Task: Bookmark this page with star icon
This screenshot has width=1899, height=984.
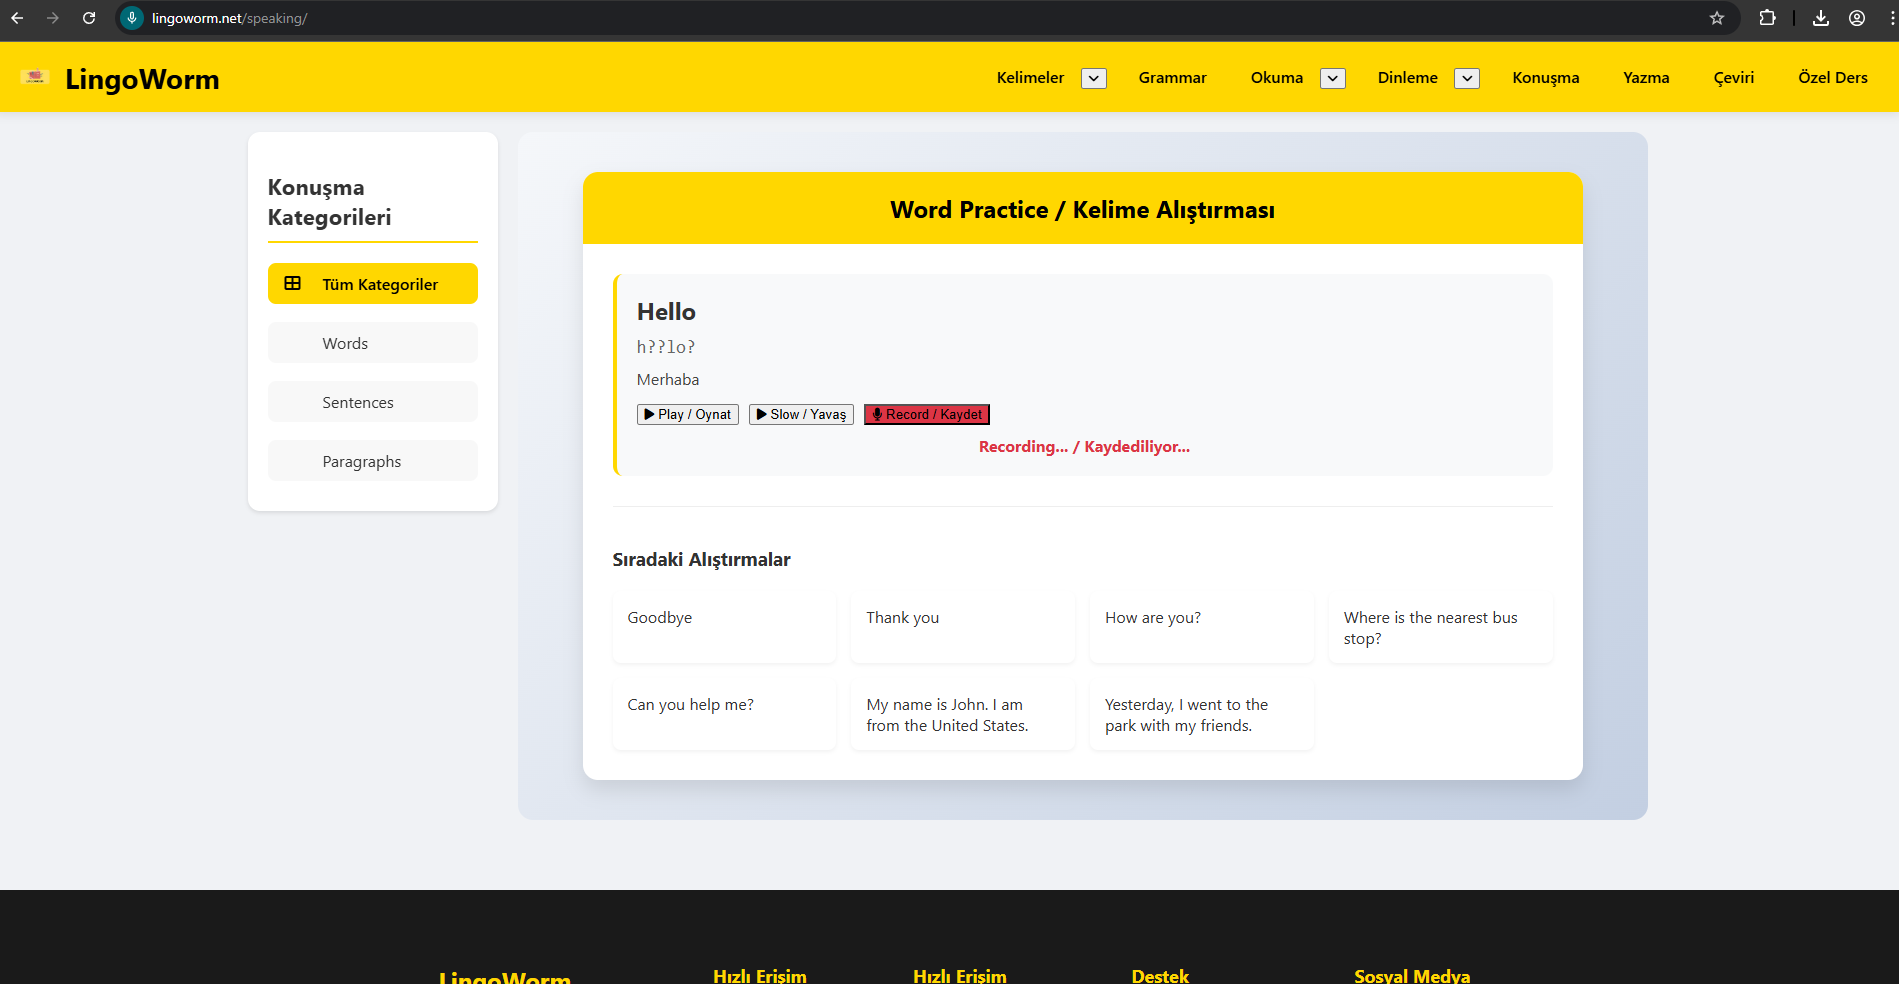Action: [x=1717, y=18]
